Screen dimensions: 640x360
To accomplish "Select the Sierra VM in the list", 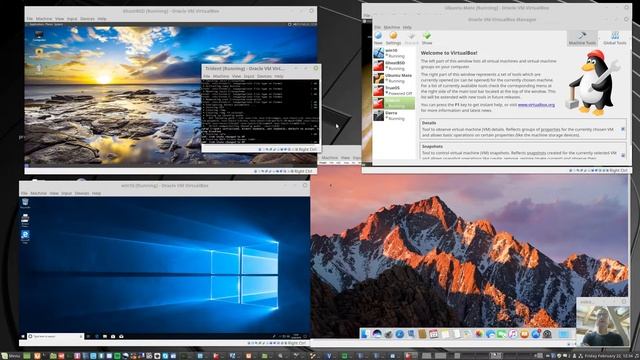I will tap(394, 116).
